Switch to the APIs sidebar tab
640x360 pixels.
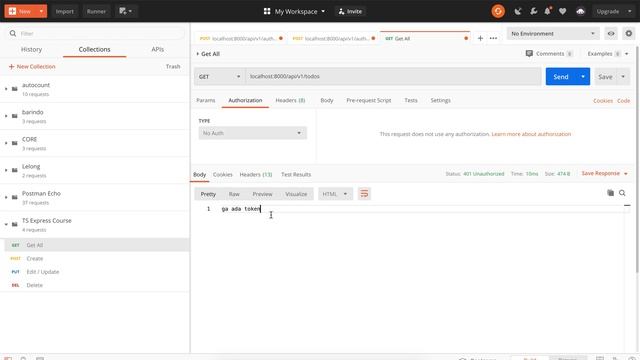pyautogui.click(x=158, y=49)
